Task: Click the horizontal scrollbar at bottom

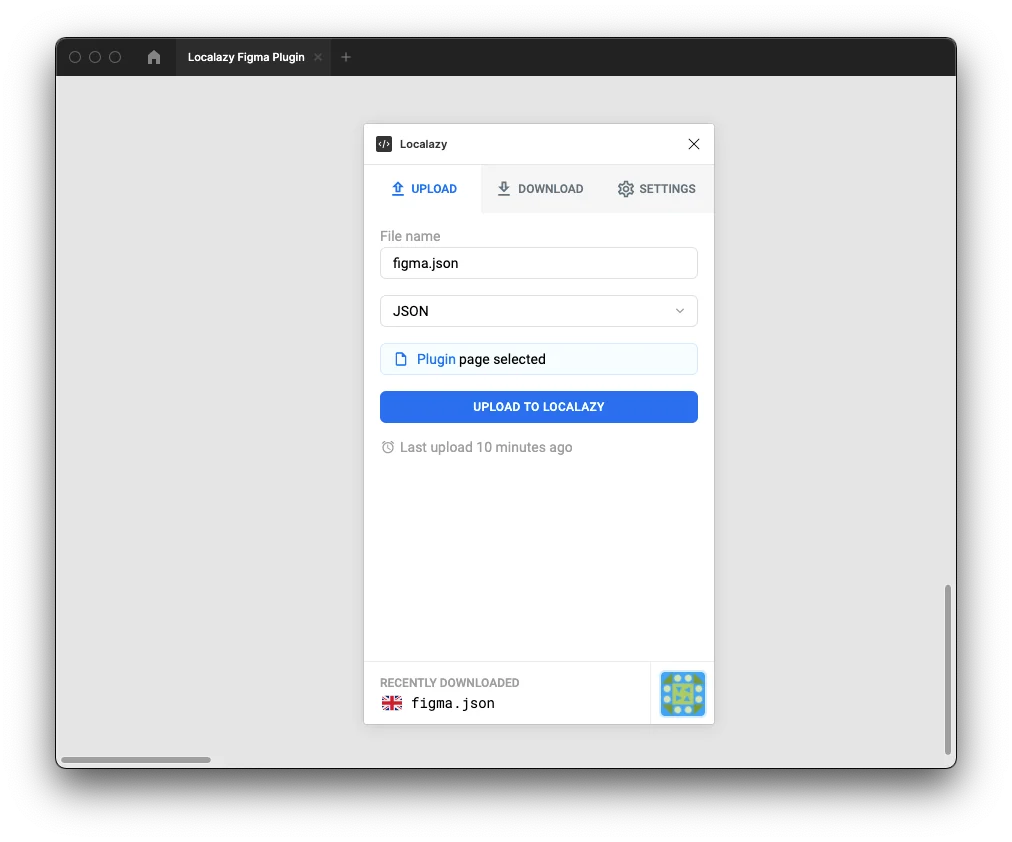Action: (x=136, y=759)
